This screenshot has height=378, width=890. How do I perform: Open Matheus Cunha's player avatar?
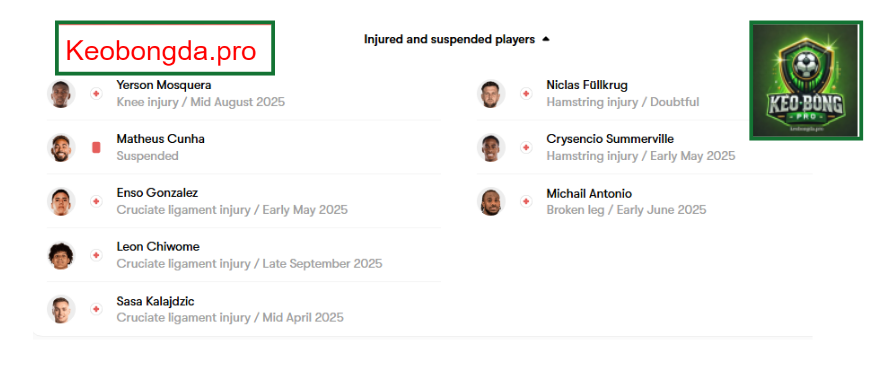pos(61,148)
